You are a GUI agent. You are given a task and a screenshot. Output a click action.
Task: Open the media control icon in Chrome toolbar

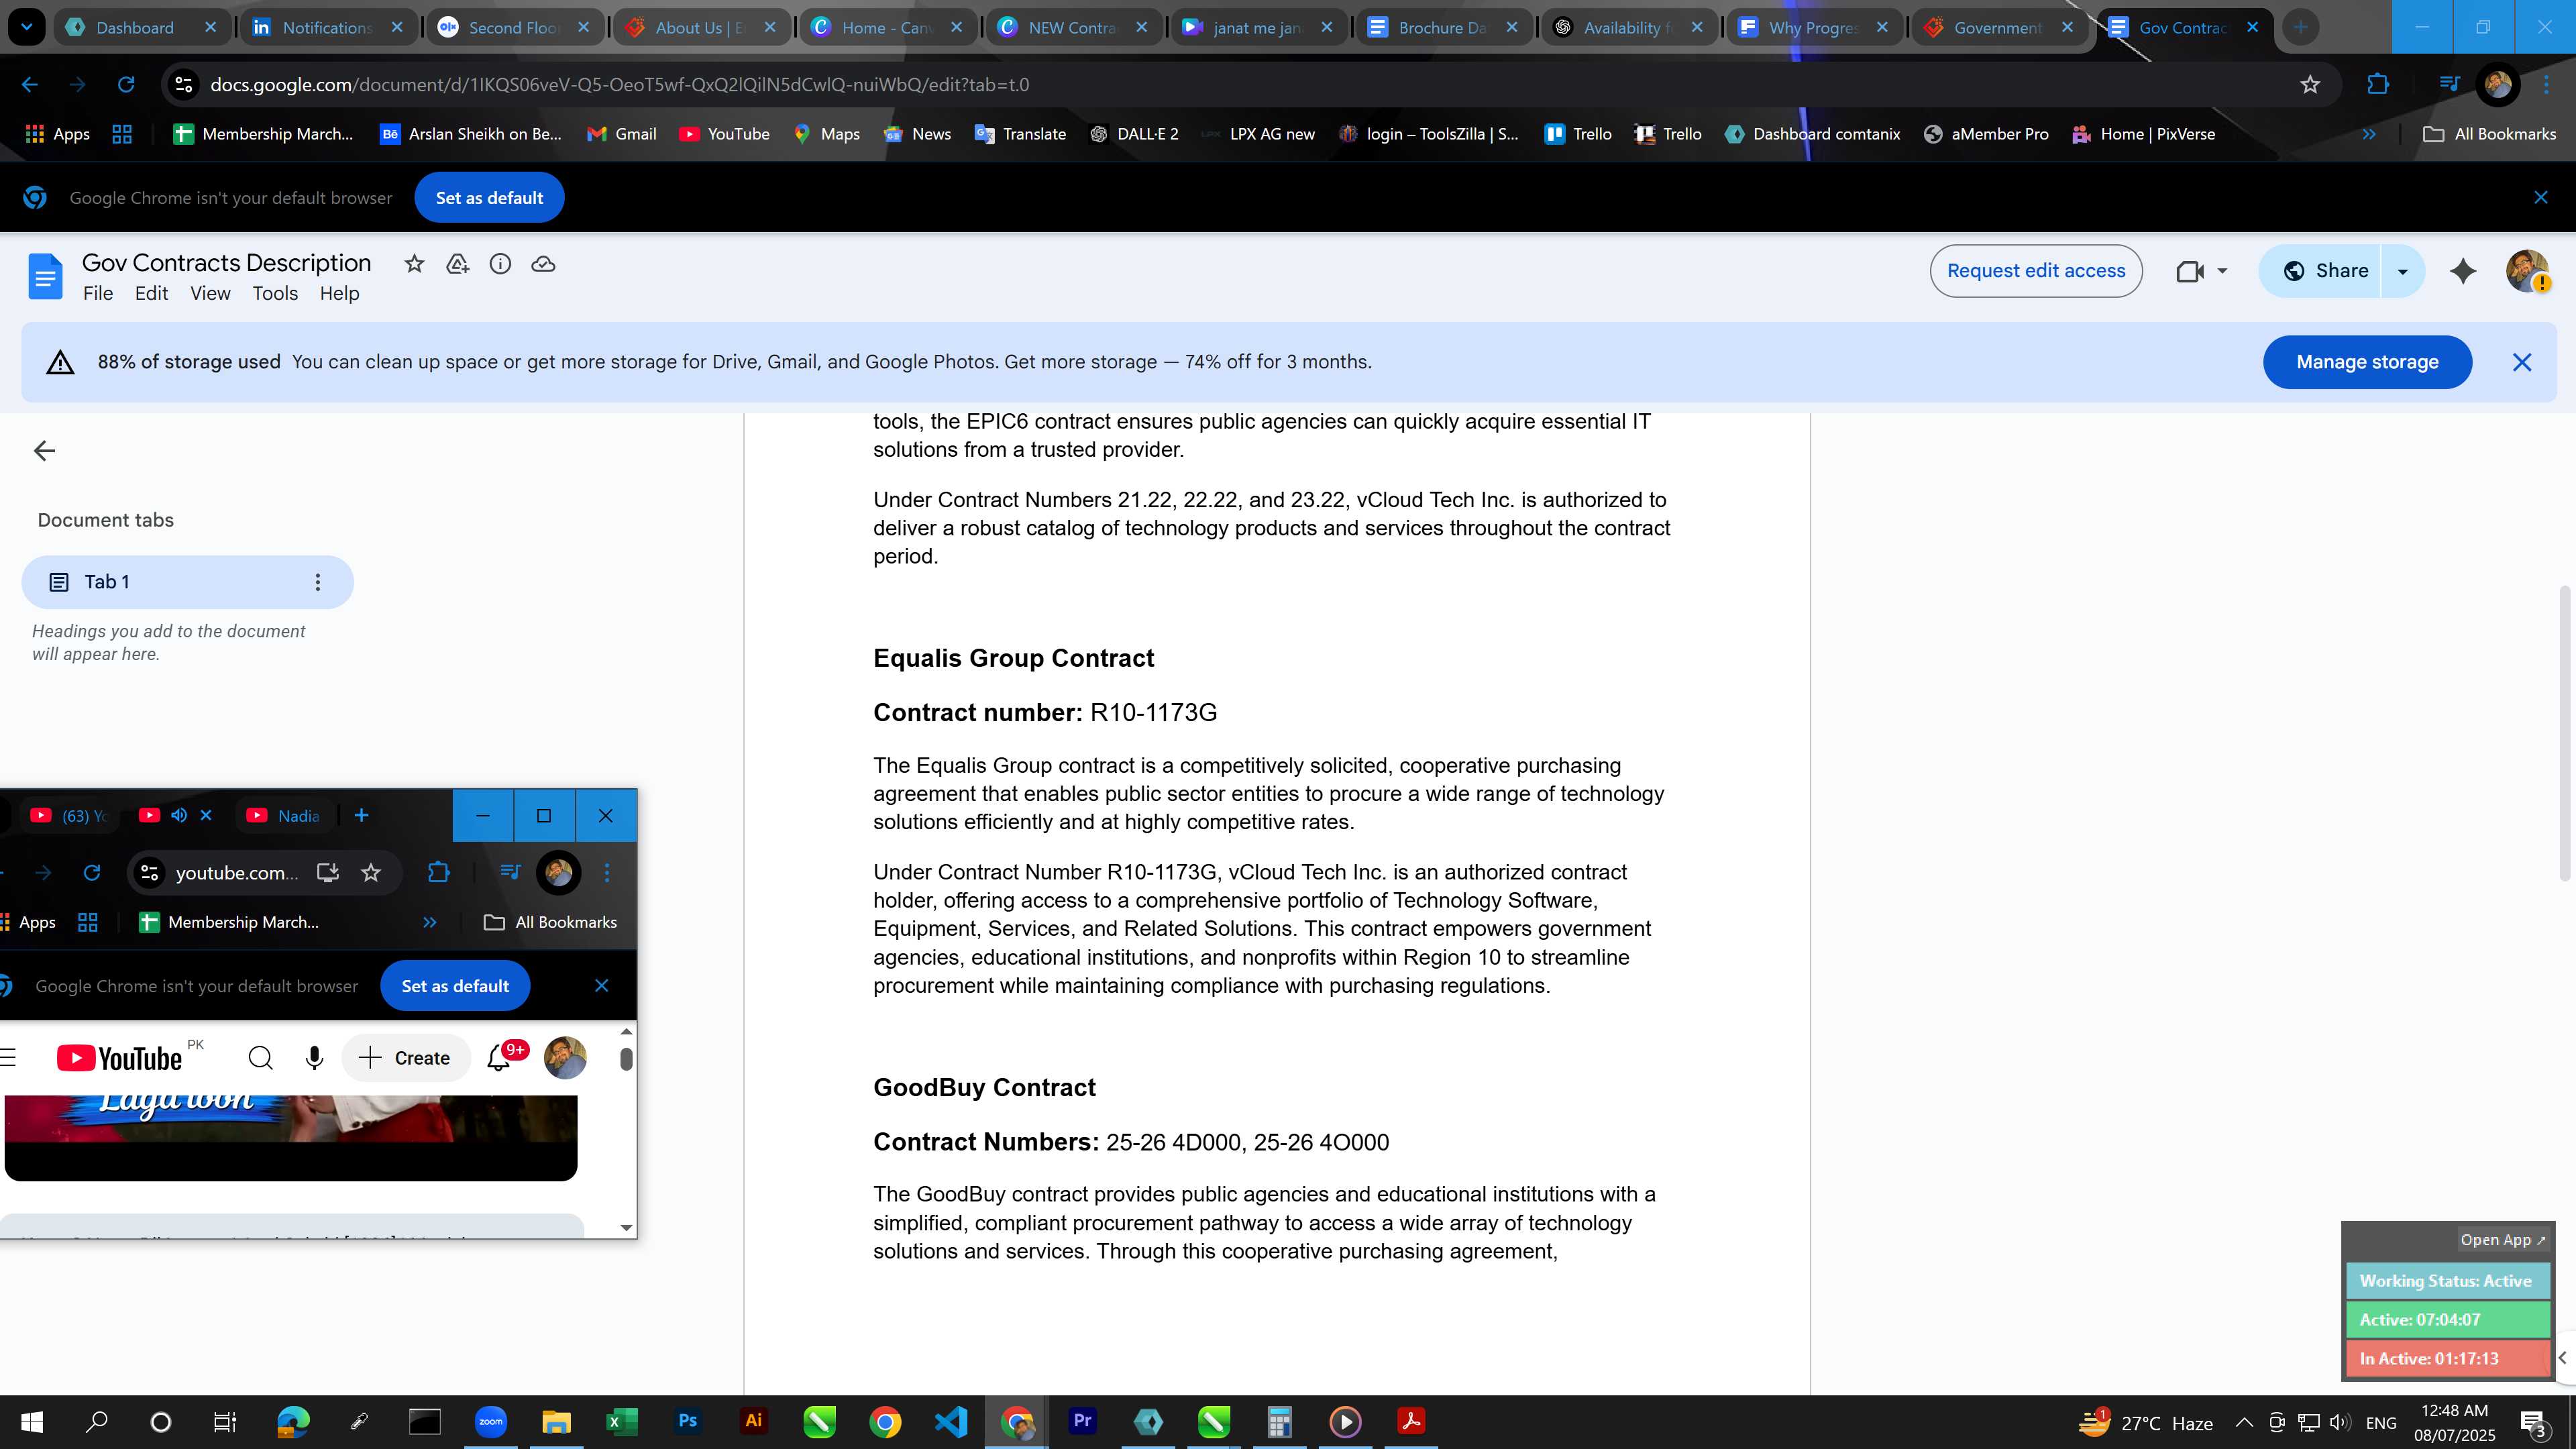[2449, 85]
